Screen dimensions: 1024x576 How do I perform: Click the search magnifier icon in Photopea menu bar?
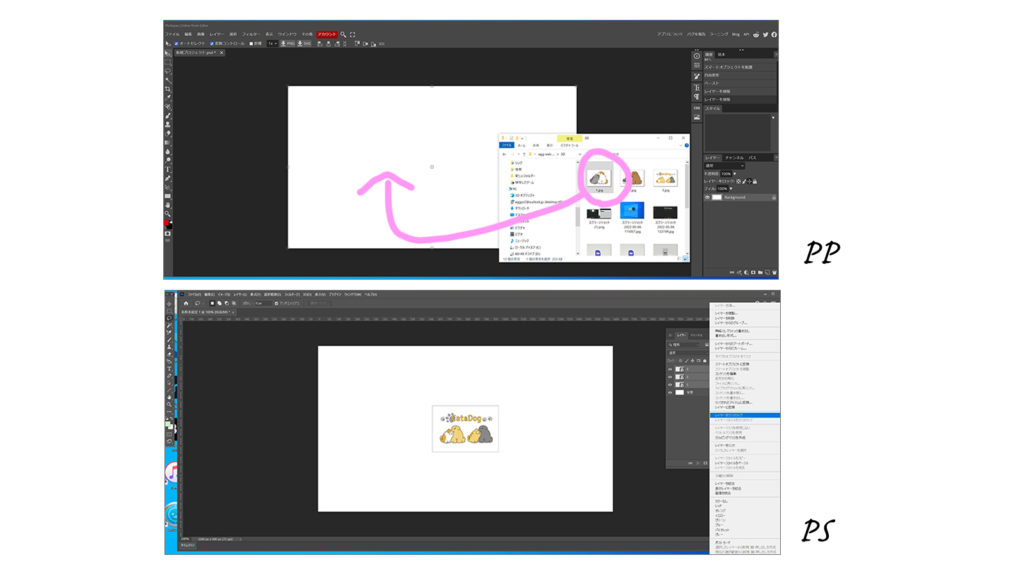pyautogui.click(x=343, y=34)
